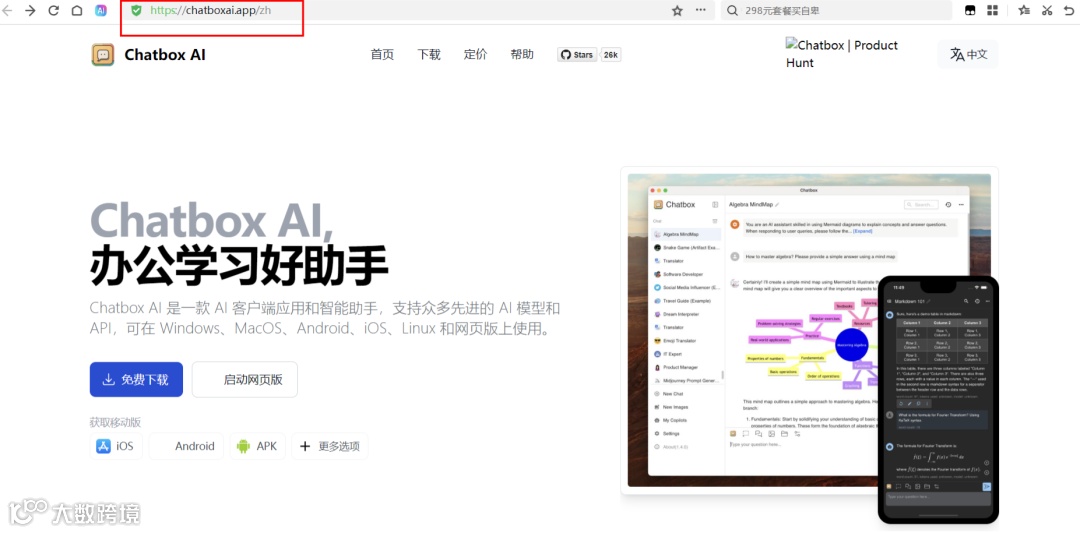Download the APK package

point(258,446)
